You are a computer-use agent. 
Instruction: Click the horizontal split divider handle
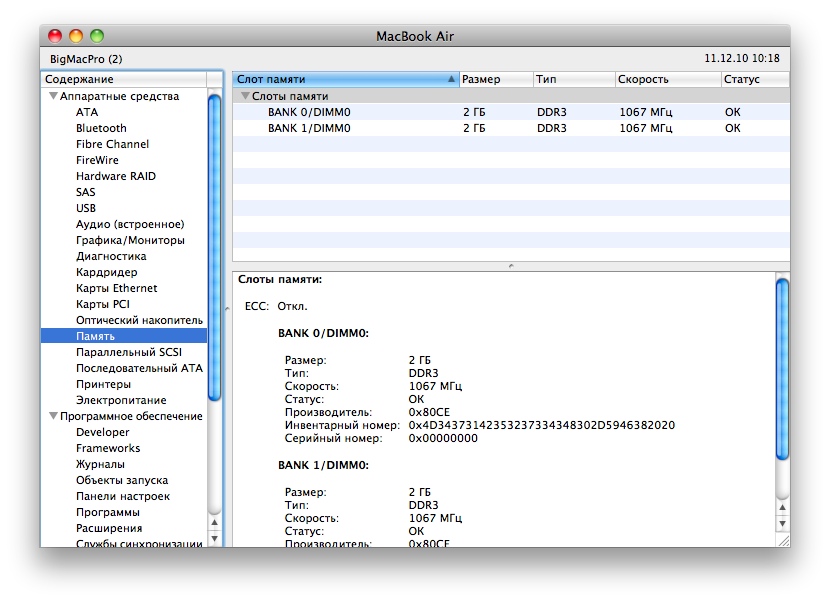coord(511,266)
